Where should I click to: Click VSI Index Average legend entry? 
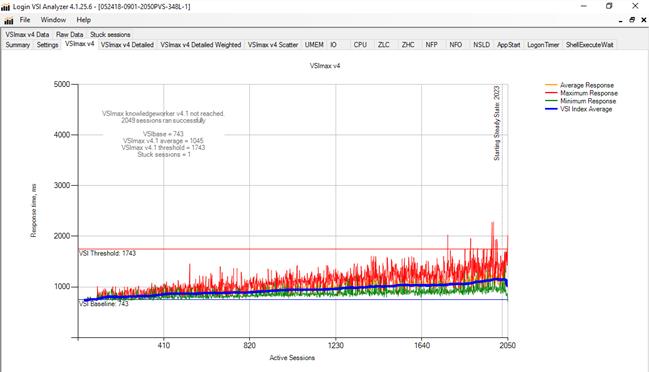coord(578,109)
